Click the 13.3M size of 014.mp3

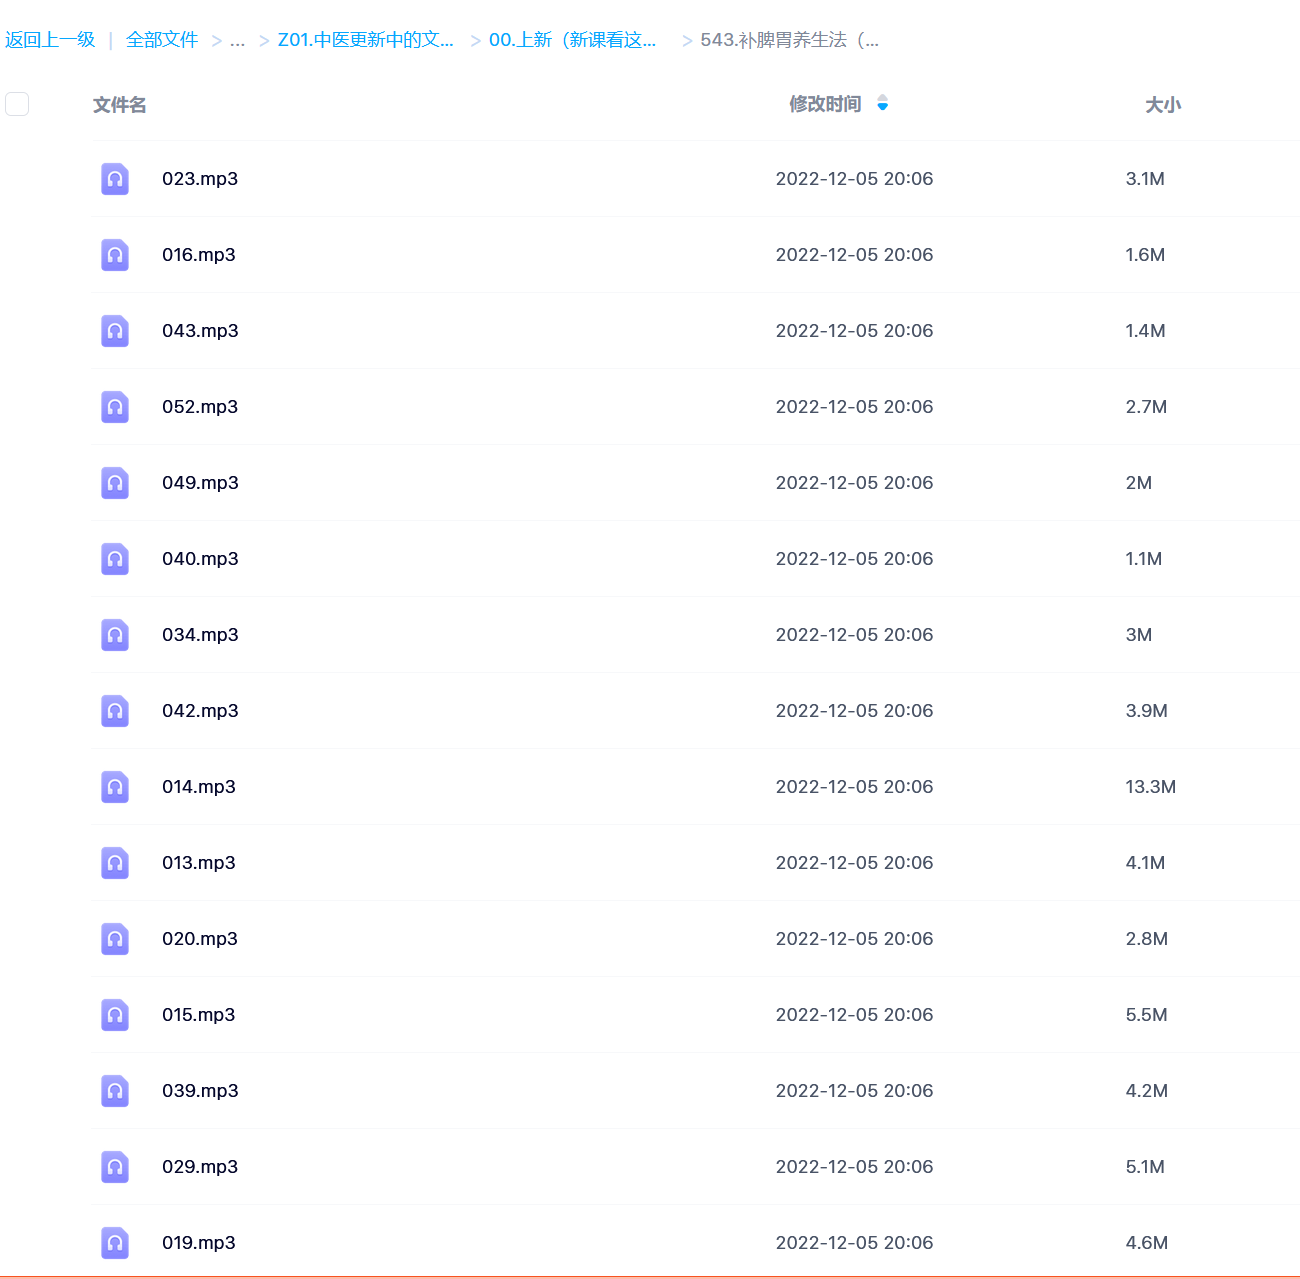[1151, 787]
